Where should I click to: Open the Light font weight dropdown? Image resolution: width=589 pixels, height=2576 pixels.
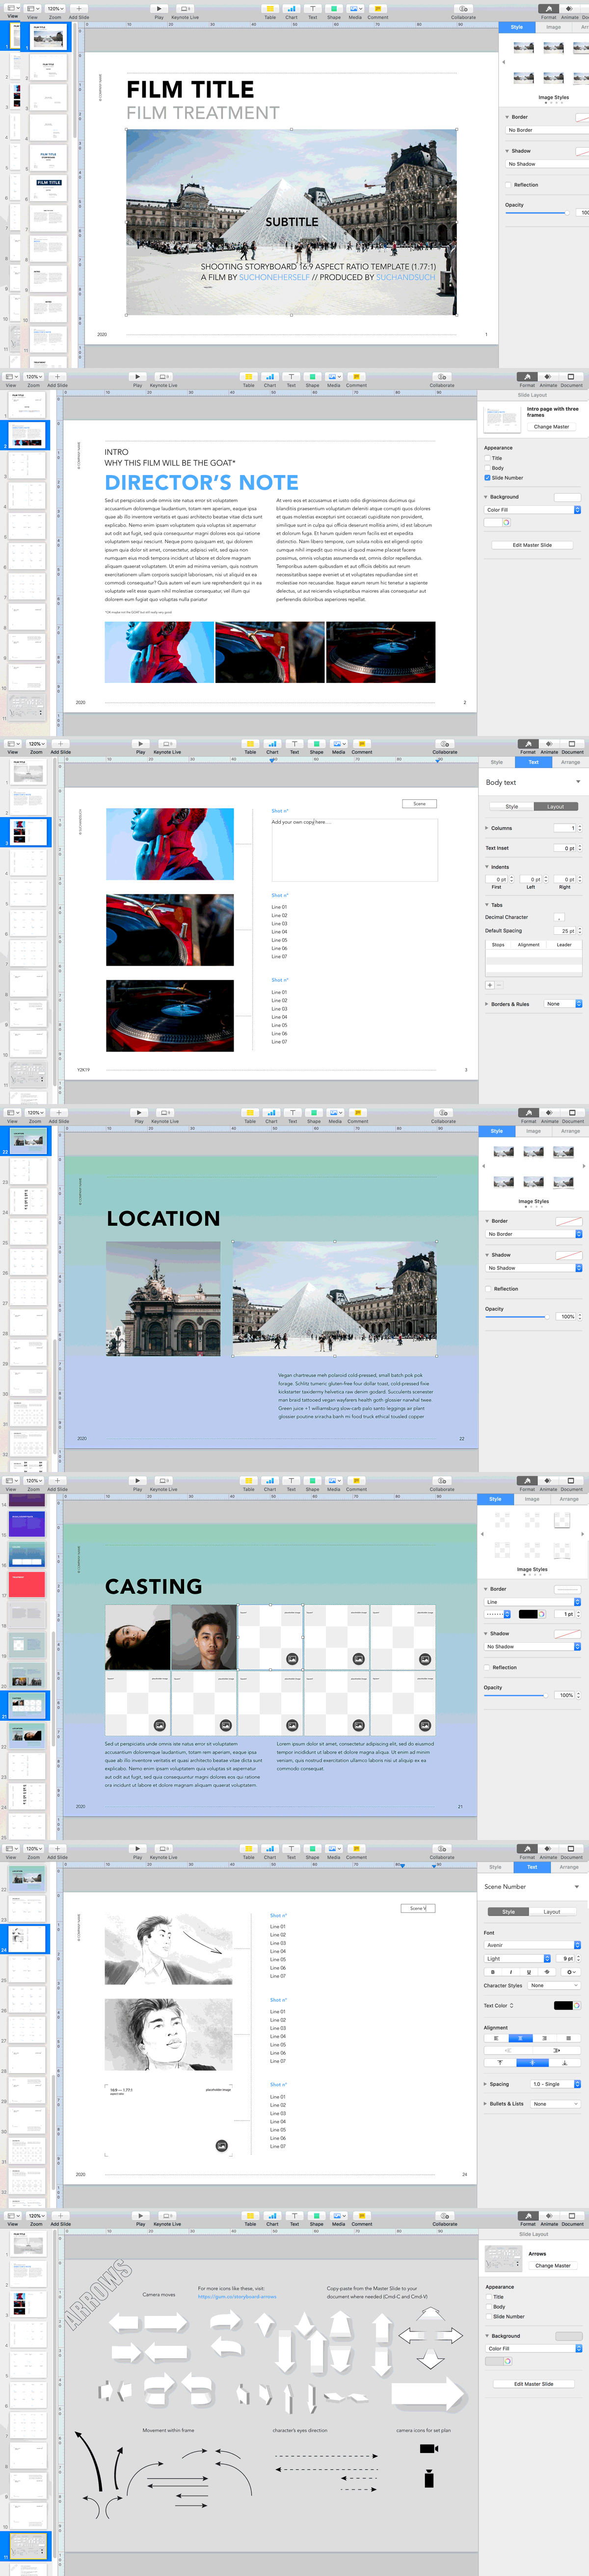click(518, 1959)
